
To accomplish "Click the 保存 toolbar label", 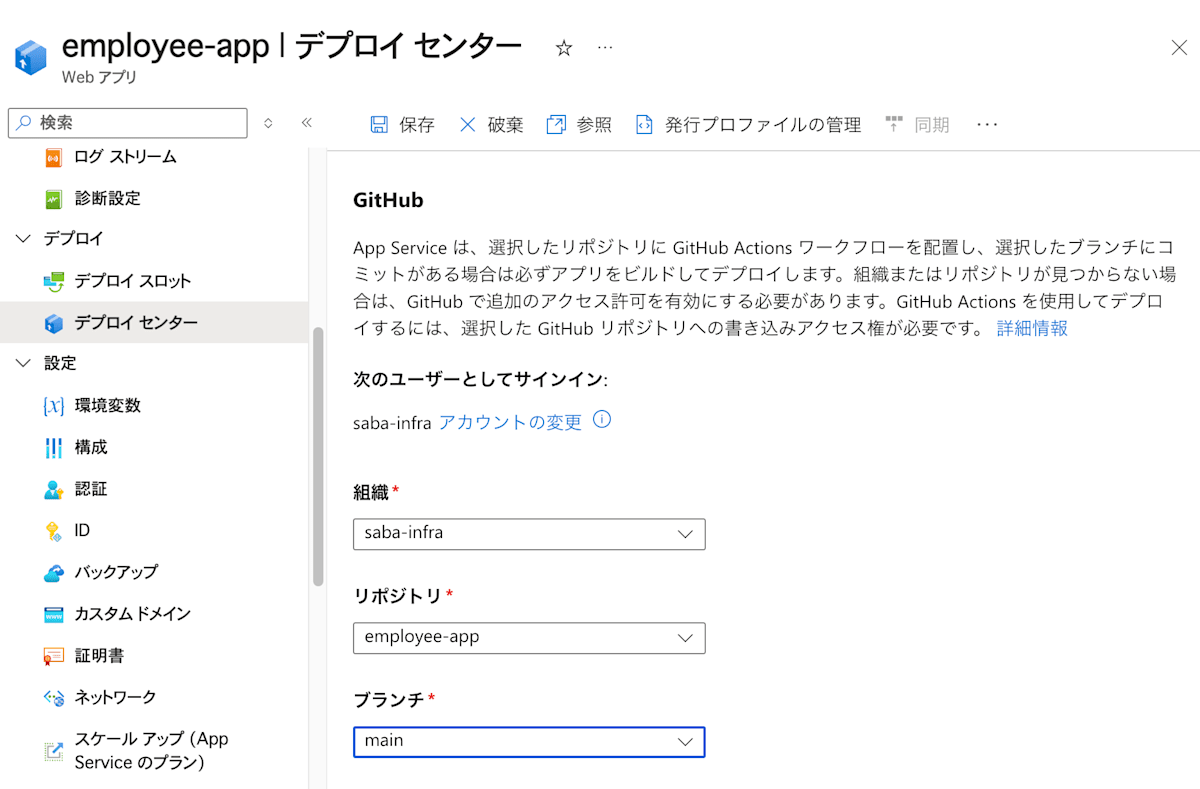I will click(x=417, y=125).
